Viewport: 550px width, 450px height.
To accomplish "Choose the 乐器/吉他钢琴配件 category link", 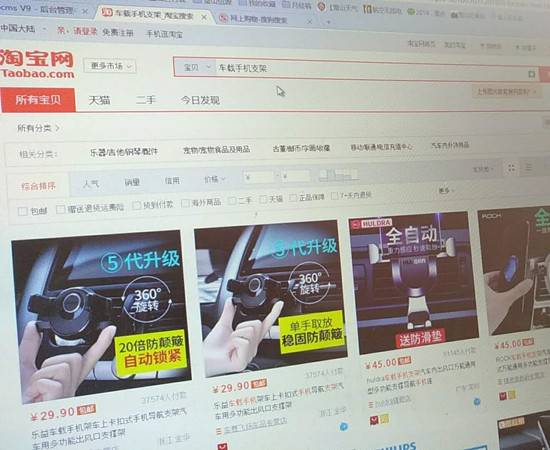I will click(x=124, y=152).
